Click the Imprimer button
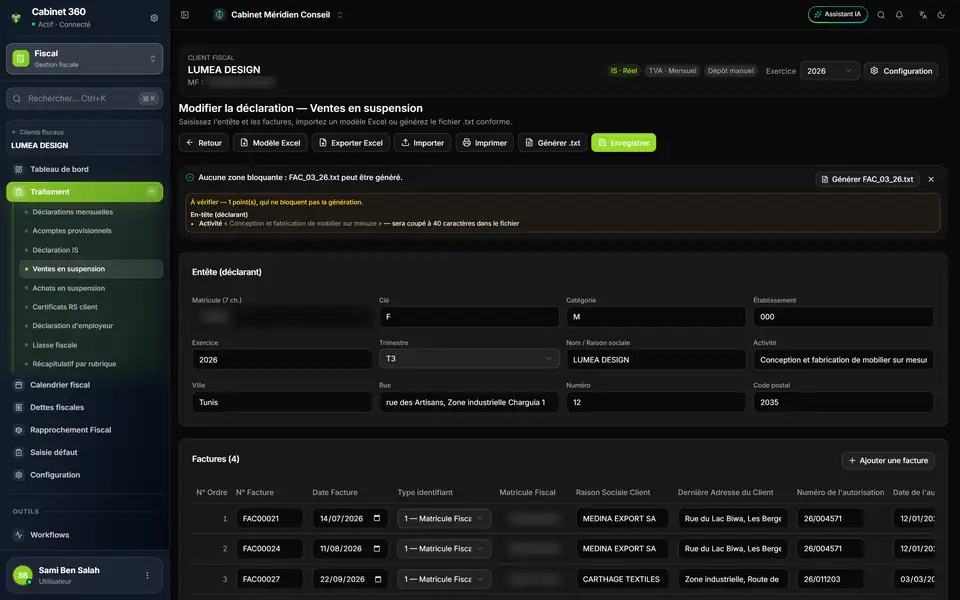This screenshot has width=960, height=600. [x=485, y=143]
